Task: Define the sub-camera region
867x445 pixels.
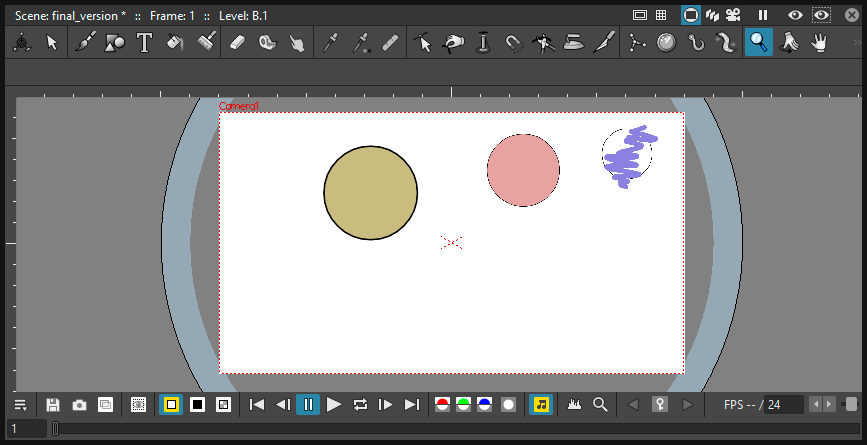Action: (x=138, y=405)
